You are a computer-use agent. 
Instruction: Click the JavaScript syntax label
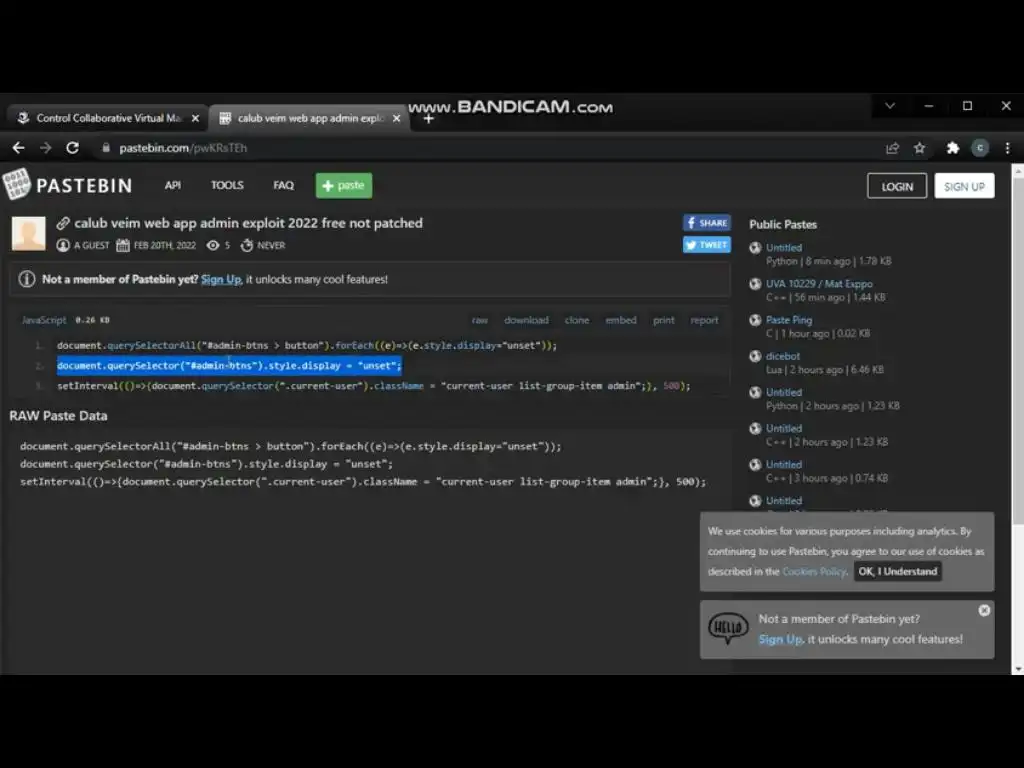(x=44, y=320)
